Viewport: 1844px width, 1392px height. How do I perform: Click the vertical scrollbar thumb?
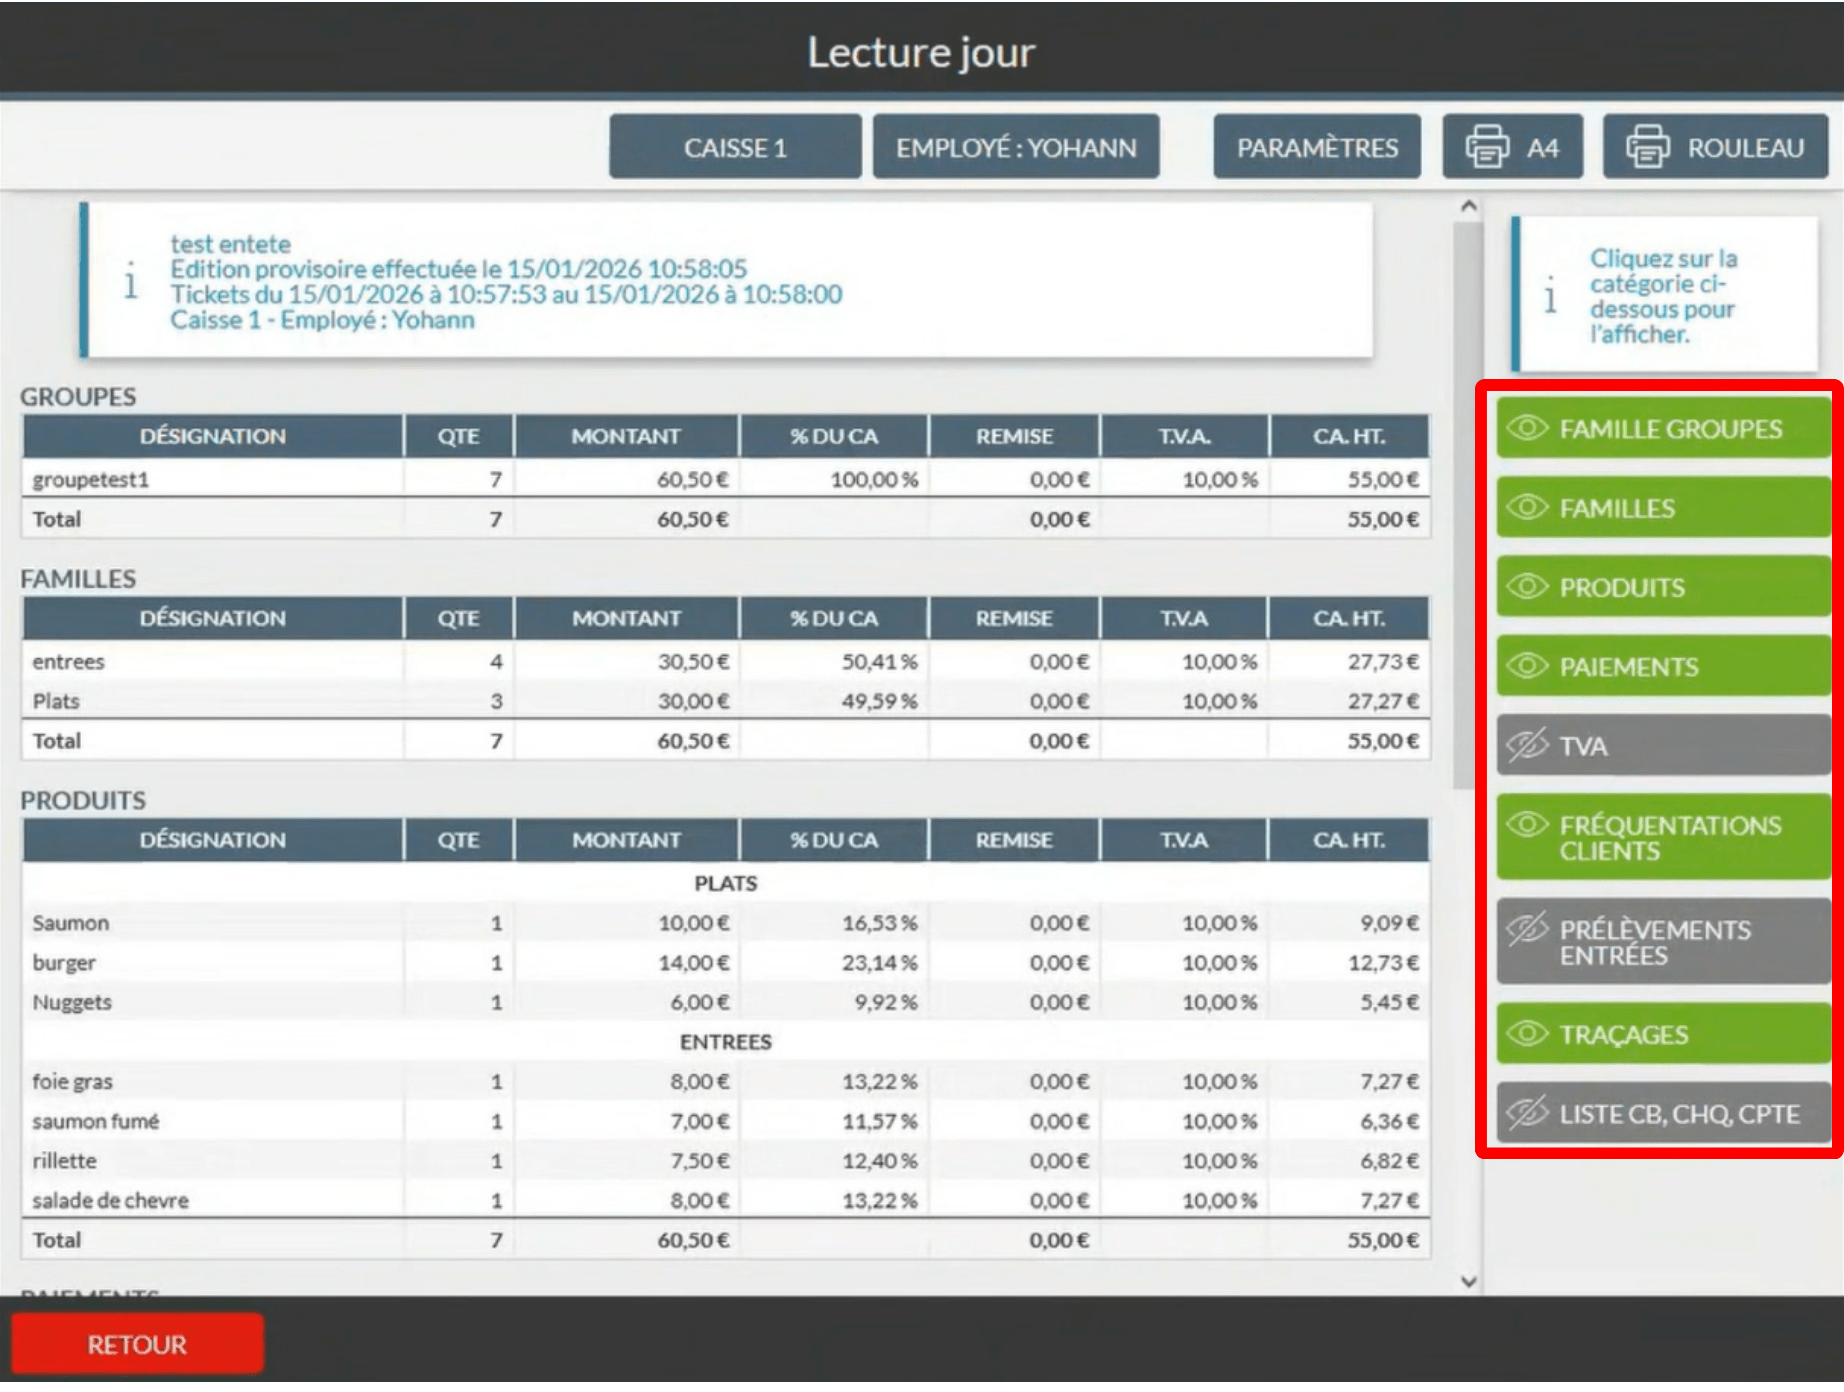(1467, 500)
